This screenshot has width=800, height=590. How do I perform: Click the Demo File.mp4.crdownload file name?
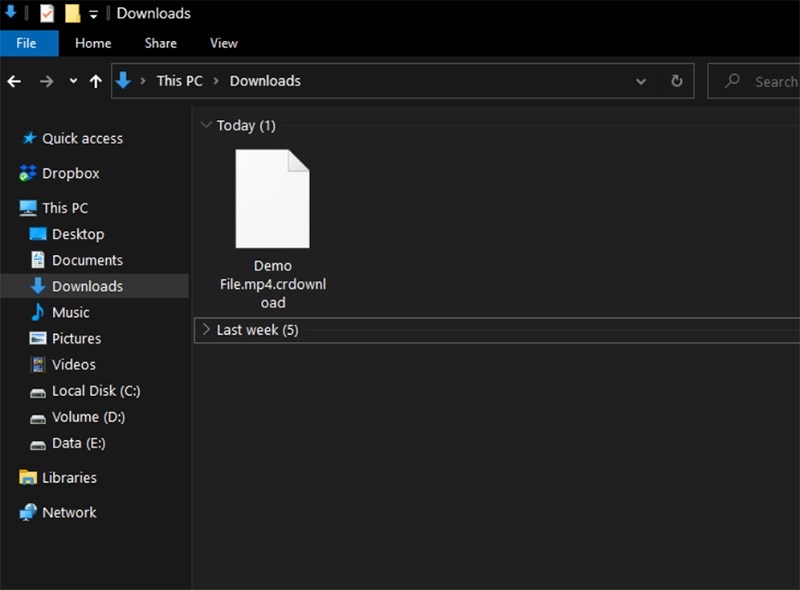[273, 284]
